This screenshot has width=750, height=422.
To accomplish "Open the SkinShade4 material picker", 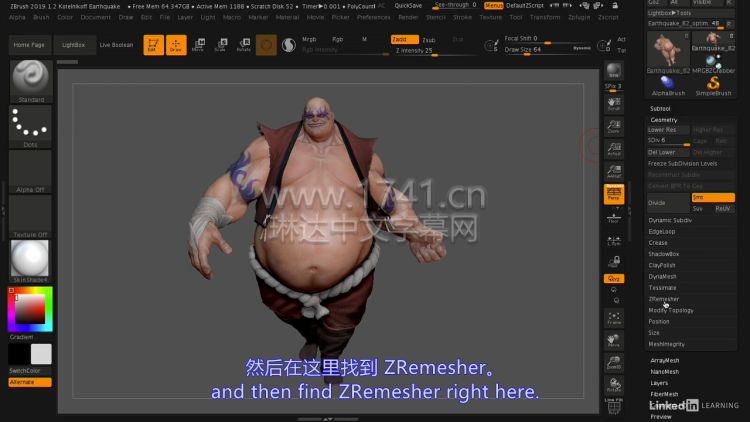I will click(31, 261).
